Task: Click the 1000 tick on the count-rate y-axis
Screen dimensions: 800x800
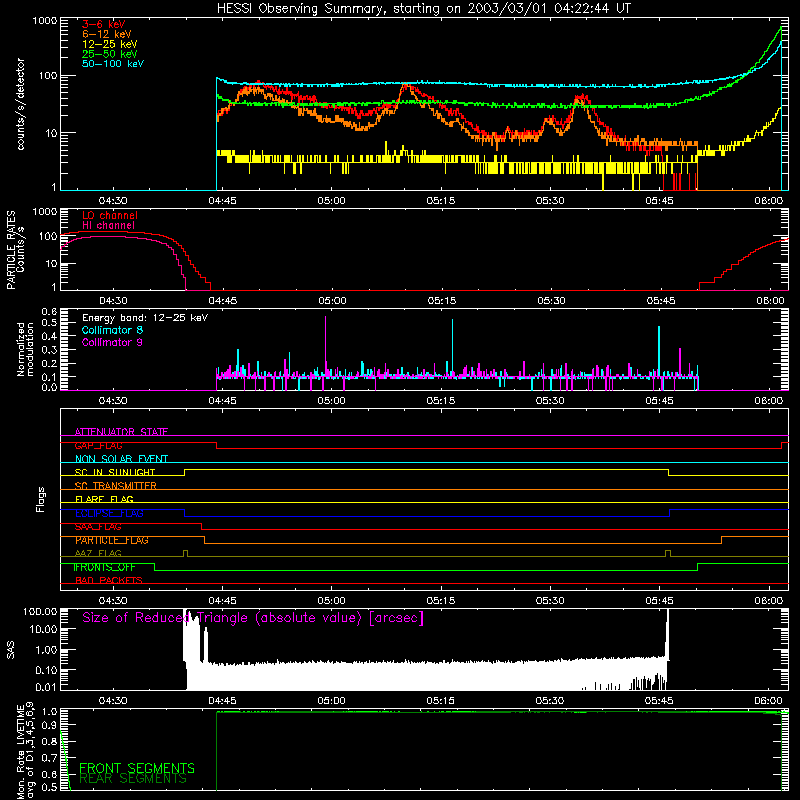Action: [x=45, y=21]
